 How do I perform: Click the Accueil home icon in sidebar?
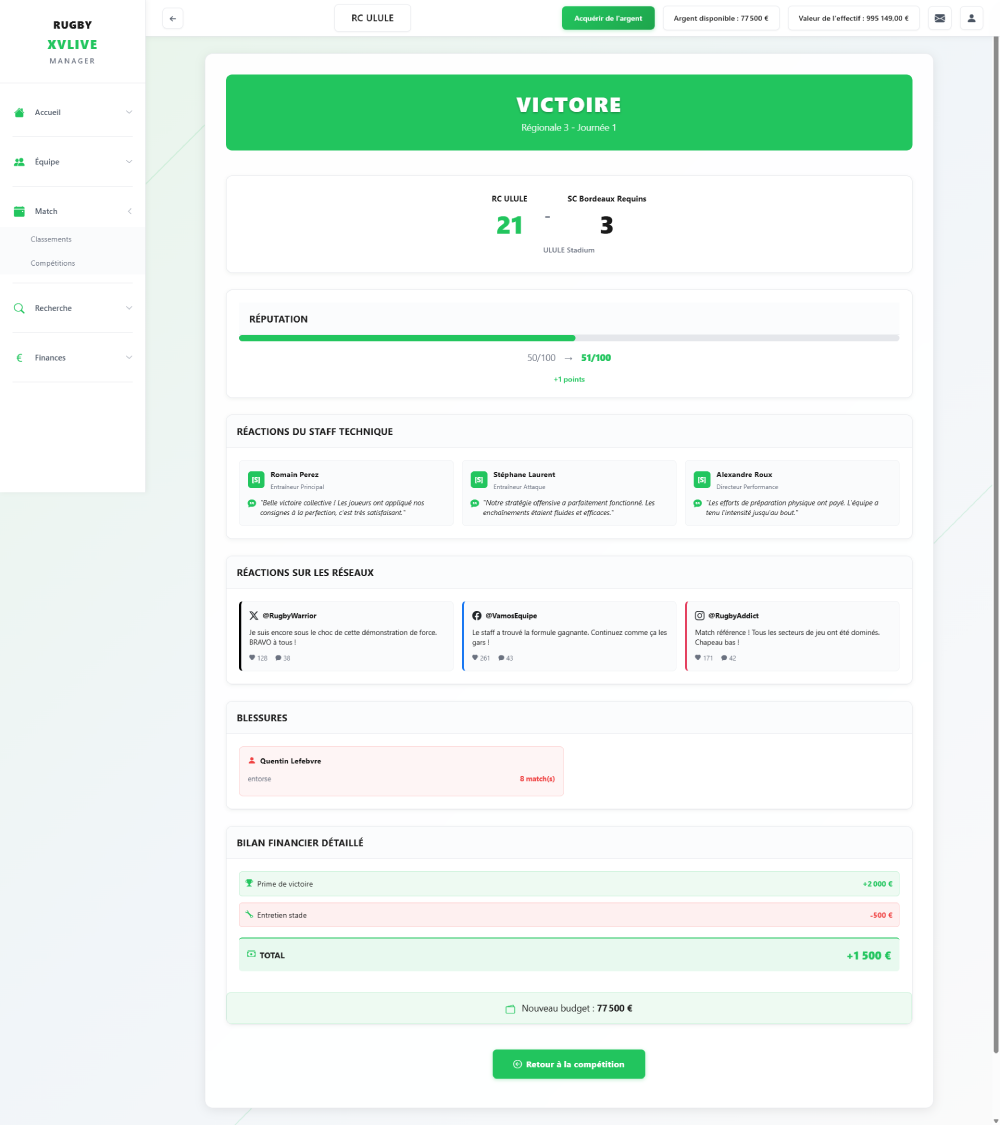[19, 112]
